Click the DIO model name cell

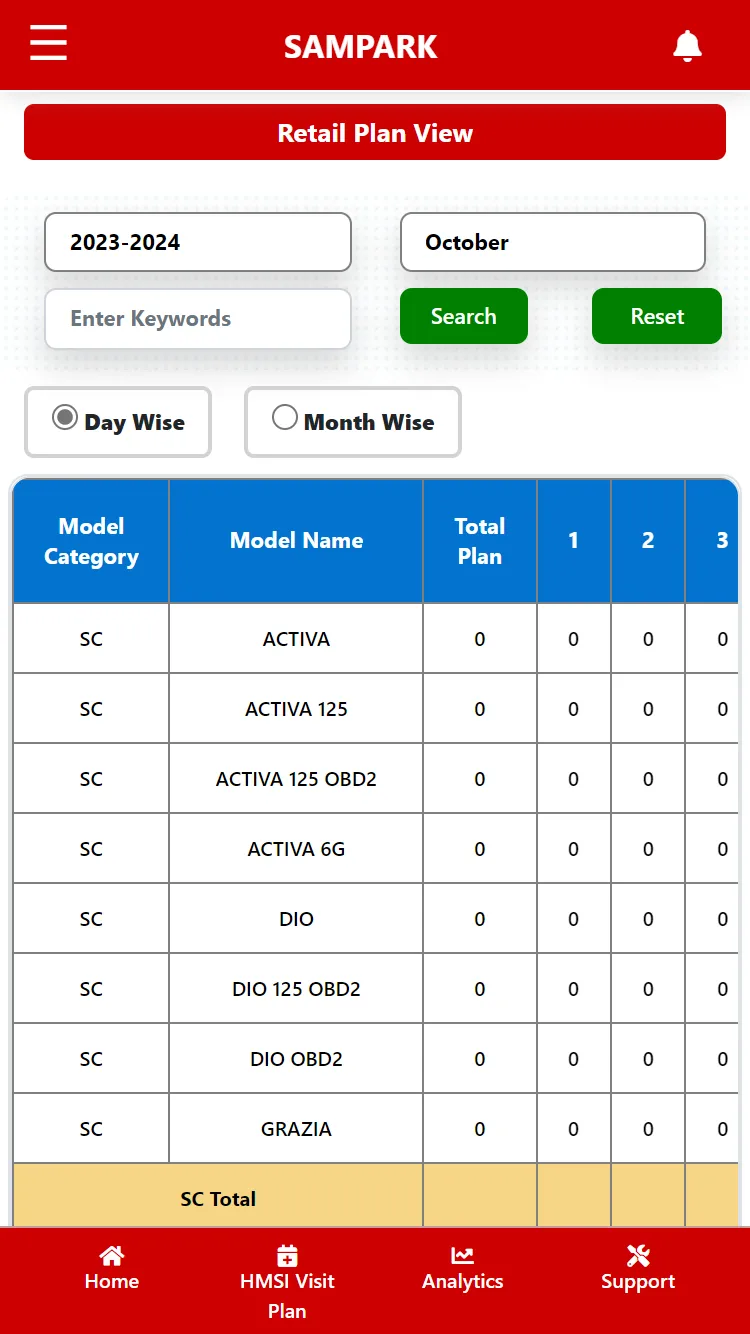click(x=296, y=918)
